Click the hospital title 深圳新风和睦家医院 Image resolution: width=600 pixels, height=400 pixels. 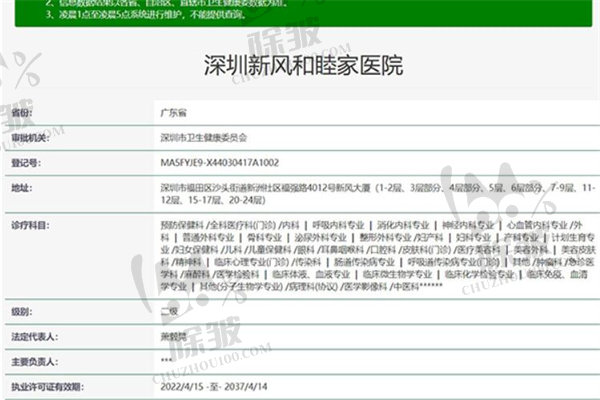(303, 65)
